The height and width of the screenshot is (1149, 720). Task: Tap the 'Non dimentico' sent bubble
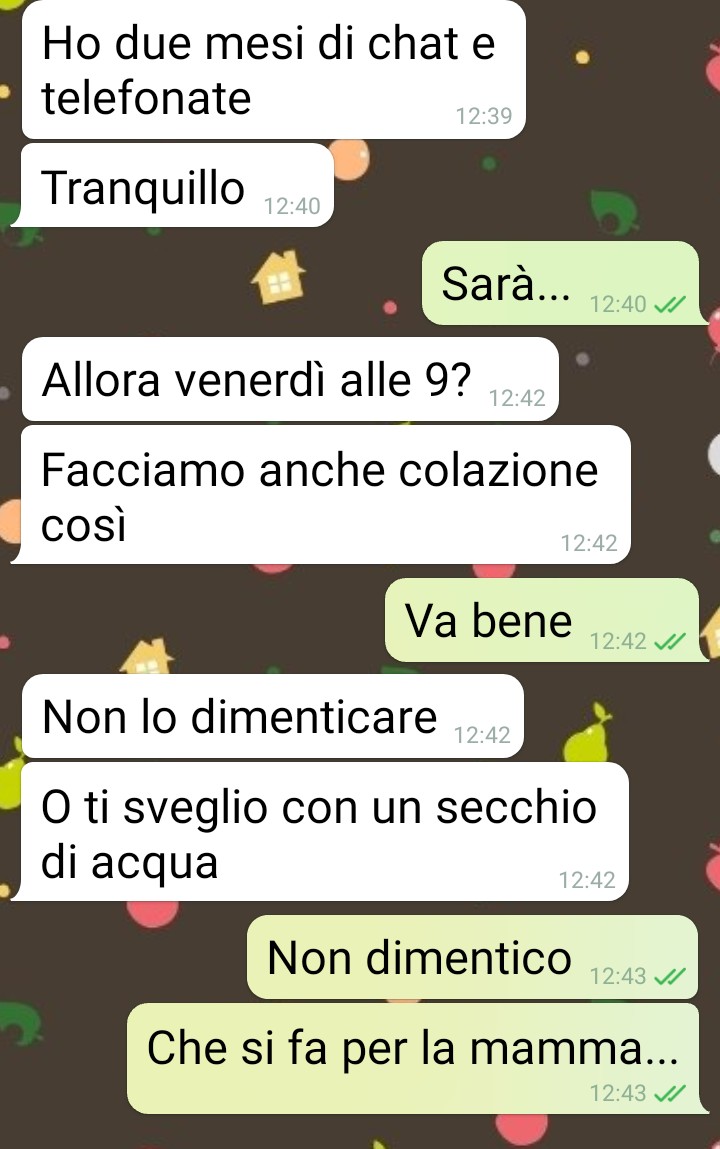click(472, 957)
